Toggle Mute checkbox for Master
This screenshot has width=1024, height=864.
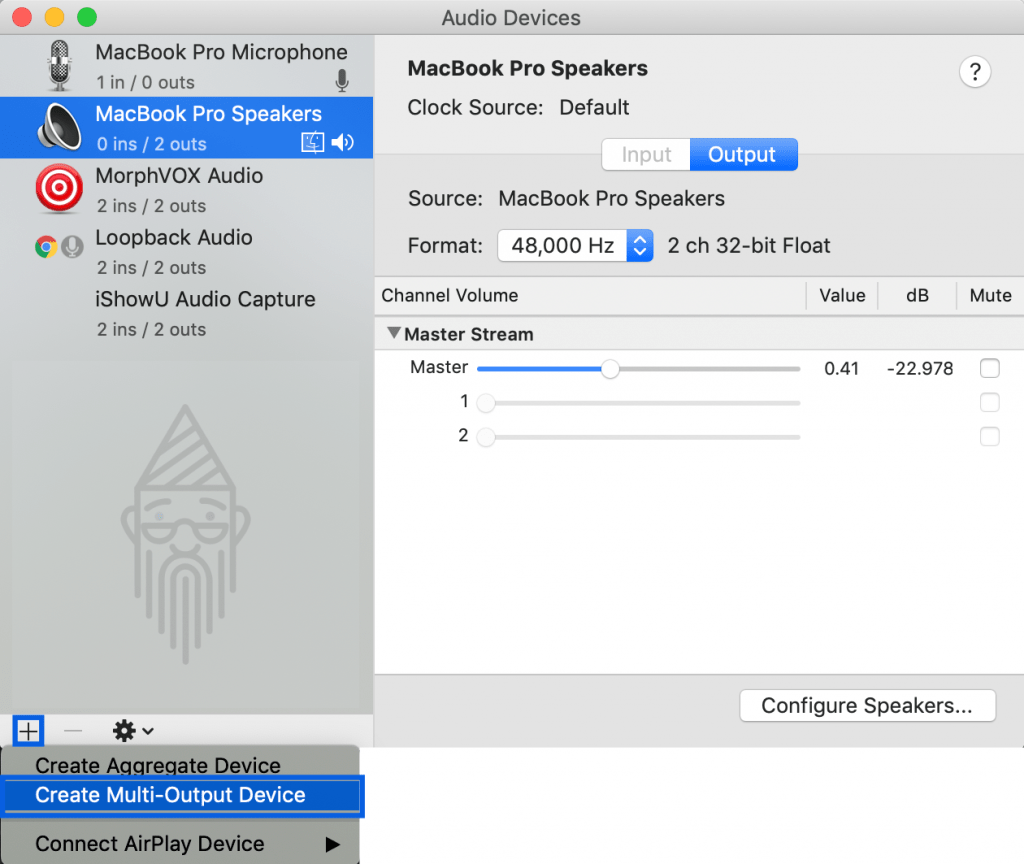(x=989, y=368)
